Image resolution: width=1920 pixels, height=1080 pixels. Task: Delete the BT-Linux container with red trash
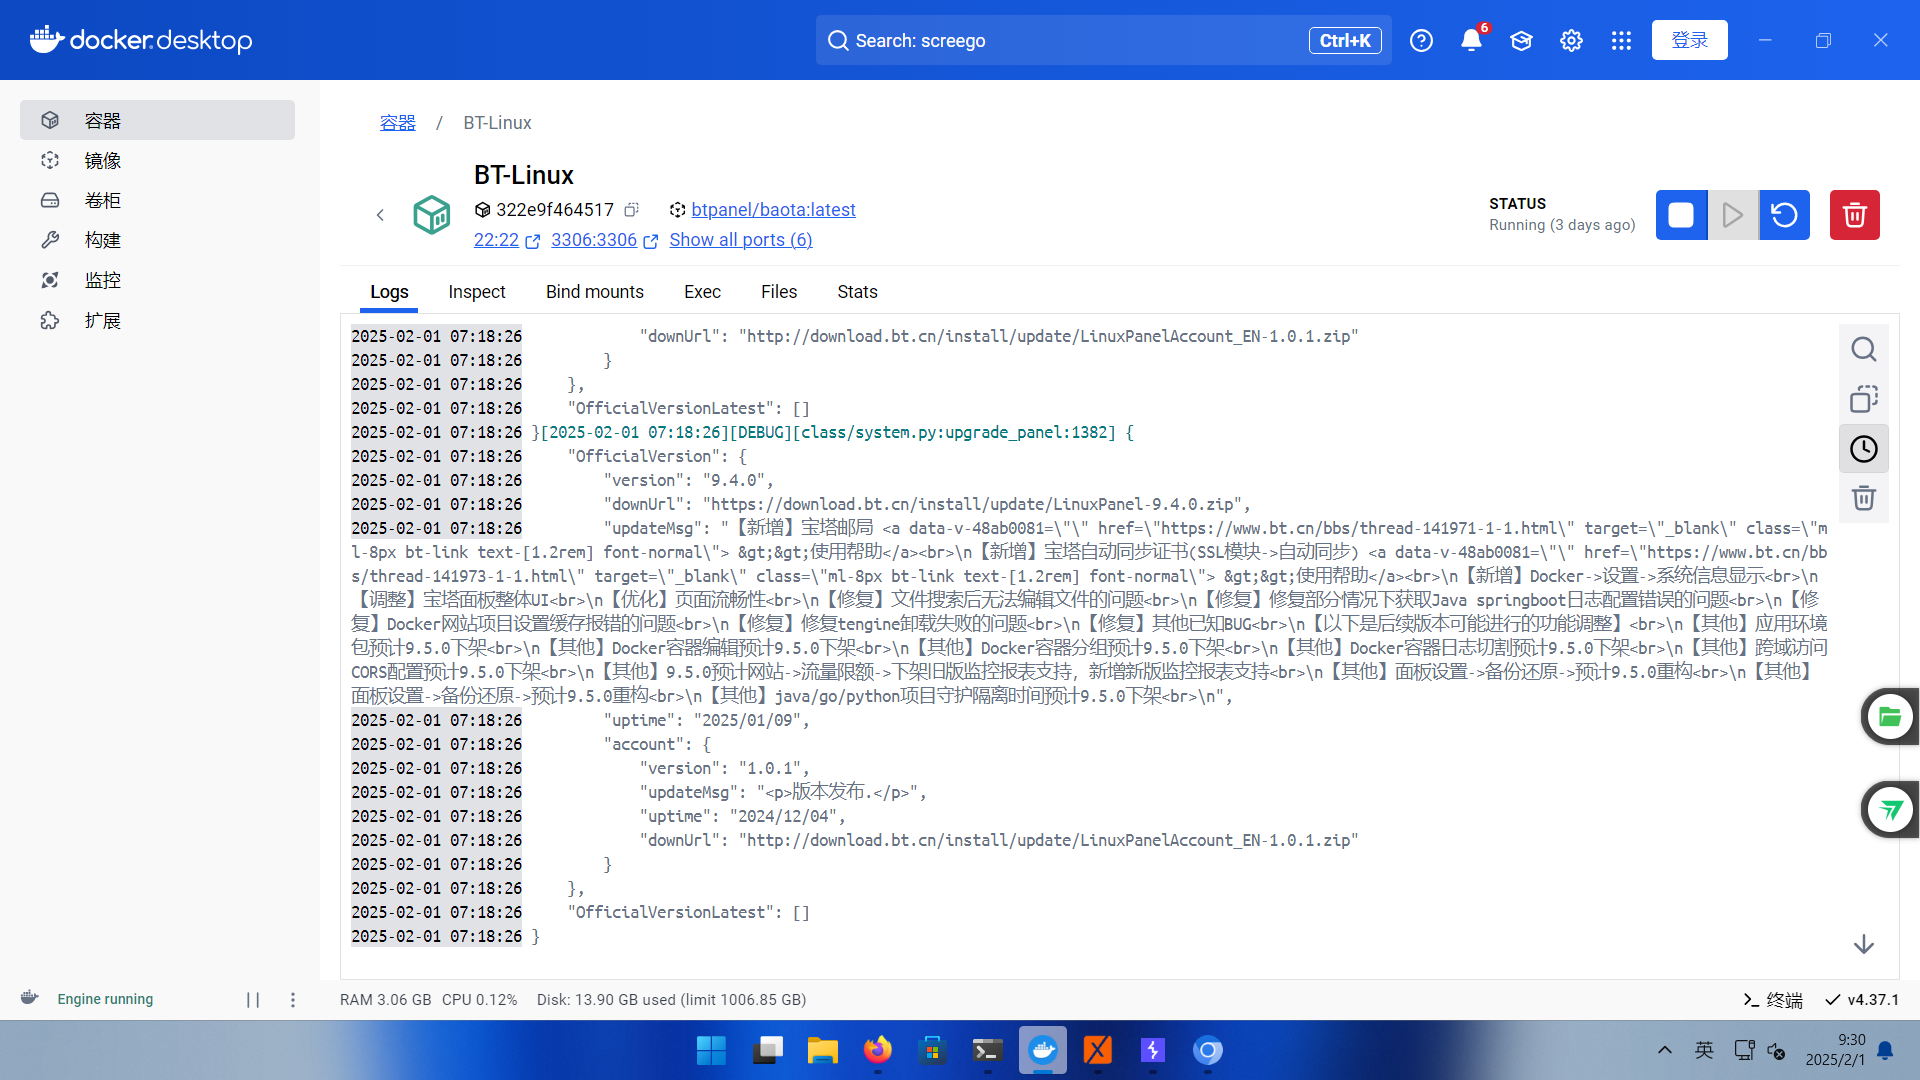click(x=1855, y=215)
